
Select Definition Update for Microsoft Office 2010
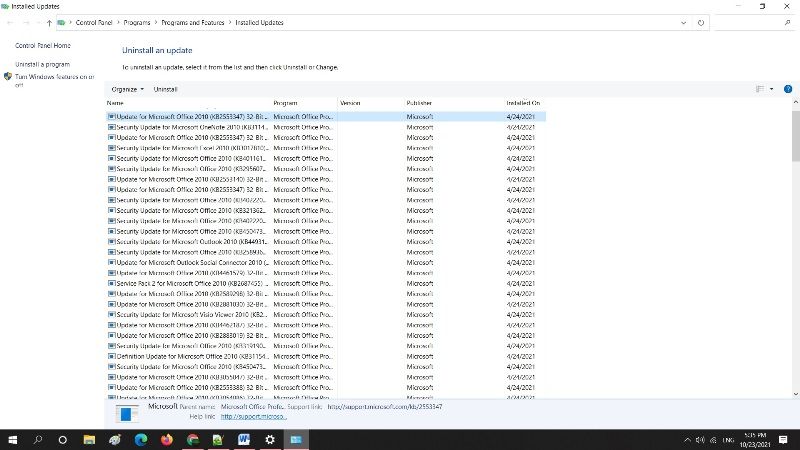point(326,357)
